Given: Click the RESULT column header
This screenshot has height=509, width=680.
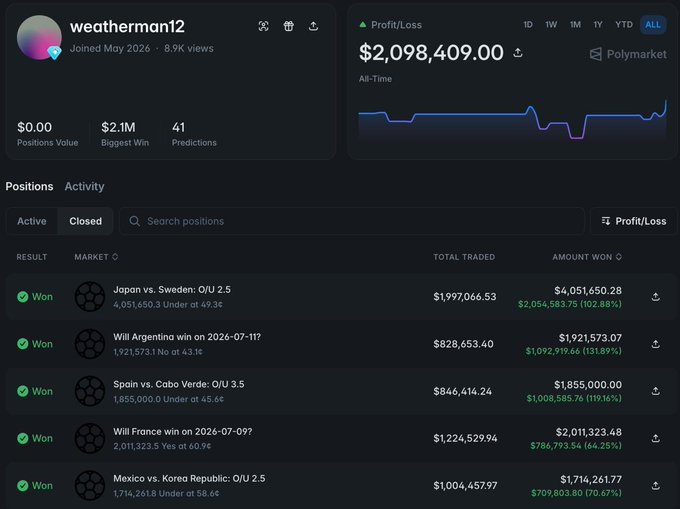Looking at the screenshot, I should coord(32,257).
